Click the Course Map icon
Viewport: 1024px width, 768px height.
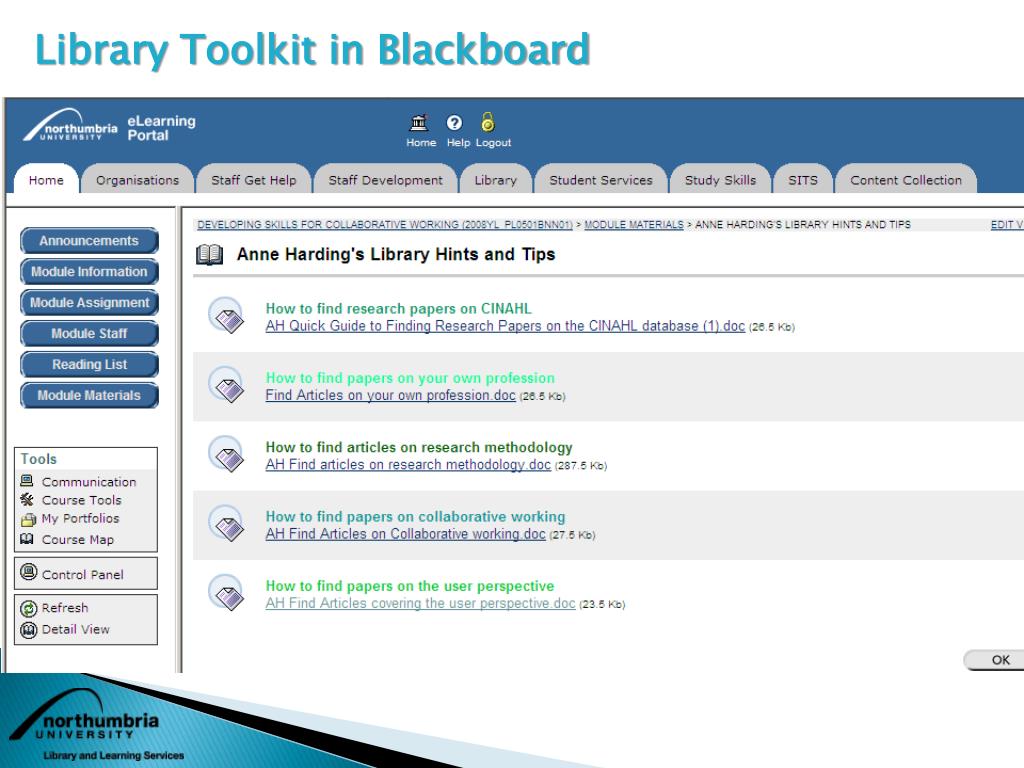27,539
